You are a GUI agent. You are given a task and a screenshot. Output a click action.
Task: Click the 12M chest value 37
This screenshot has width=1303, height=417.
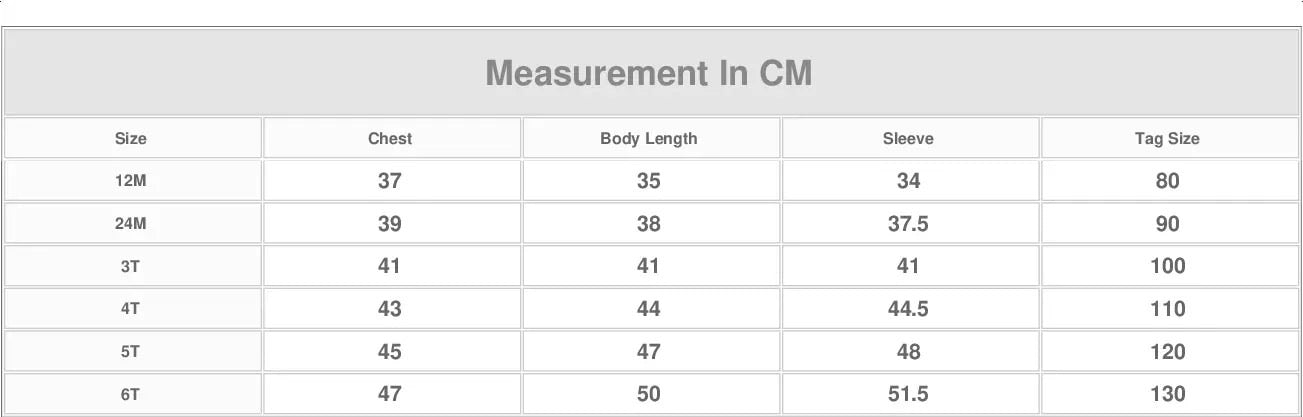390,181
